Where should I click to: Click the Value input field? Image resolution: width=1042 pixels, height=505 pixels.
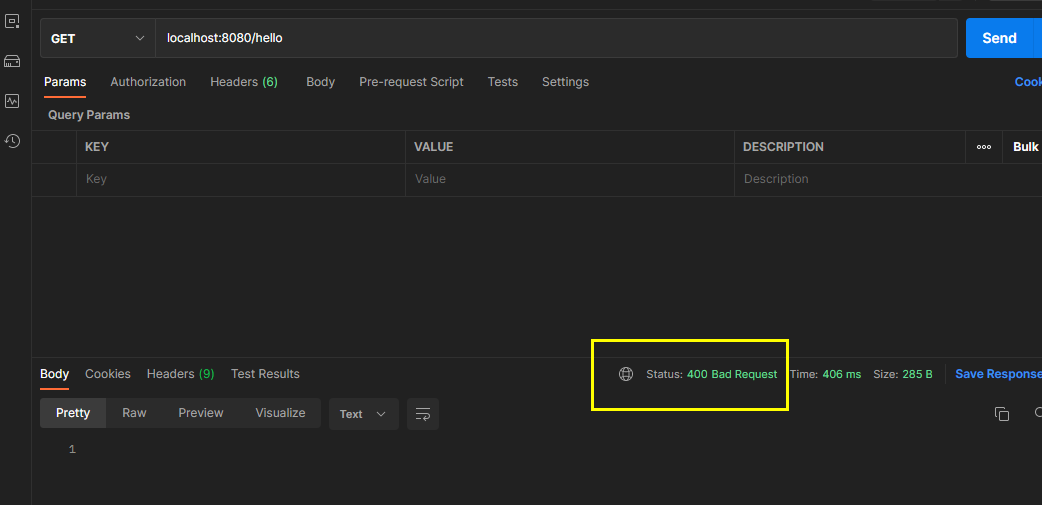pos(570,179)
